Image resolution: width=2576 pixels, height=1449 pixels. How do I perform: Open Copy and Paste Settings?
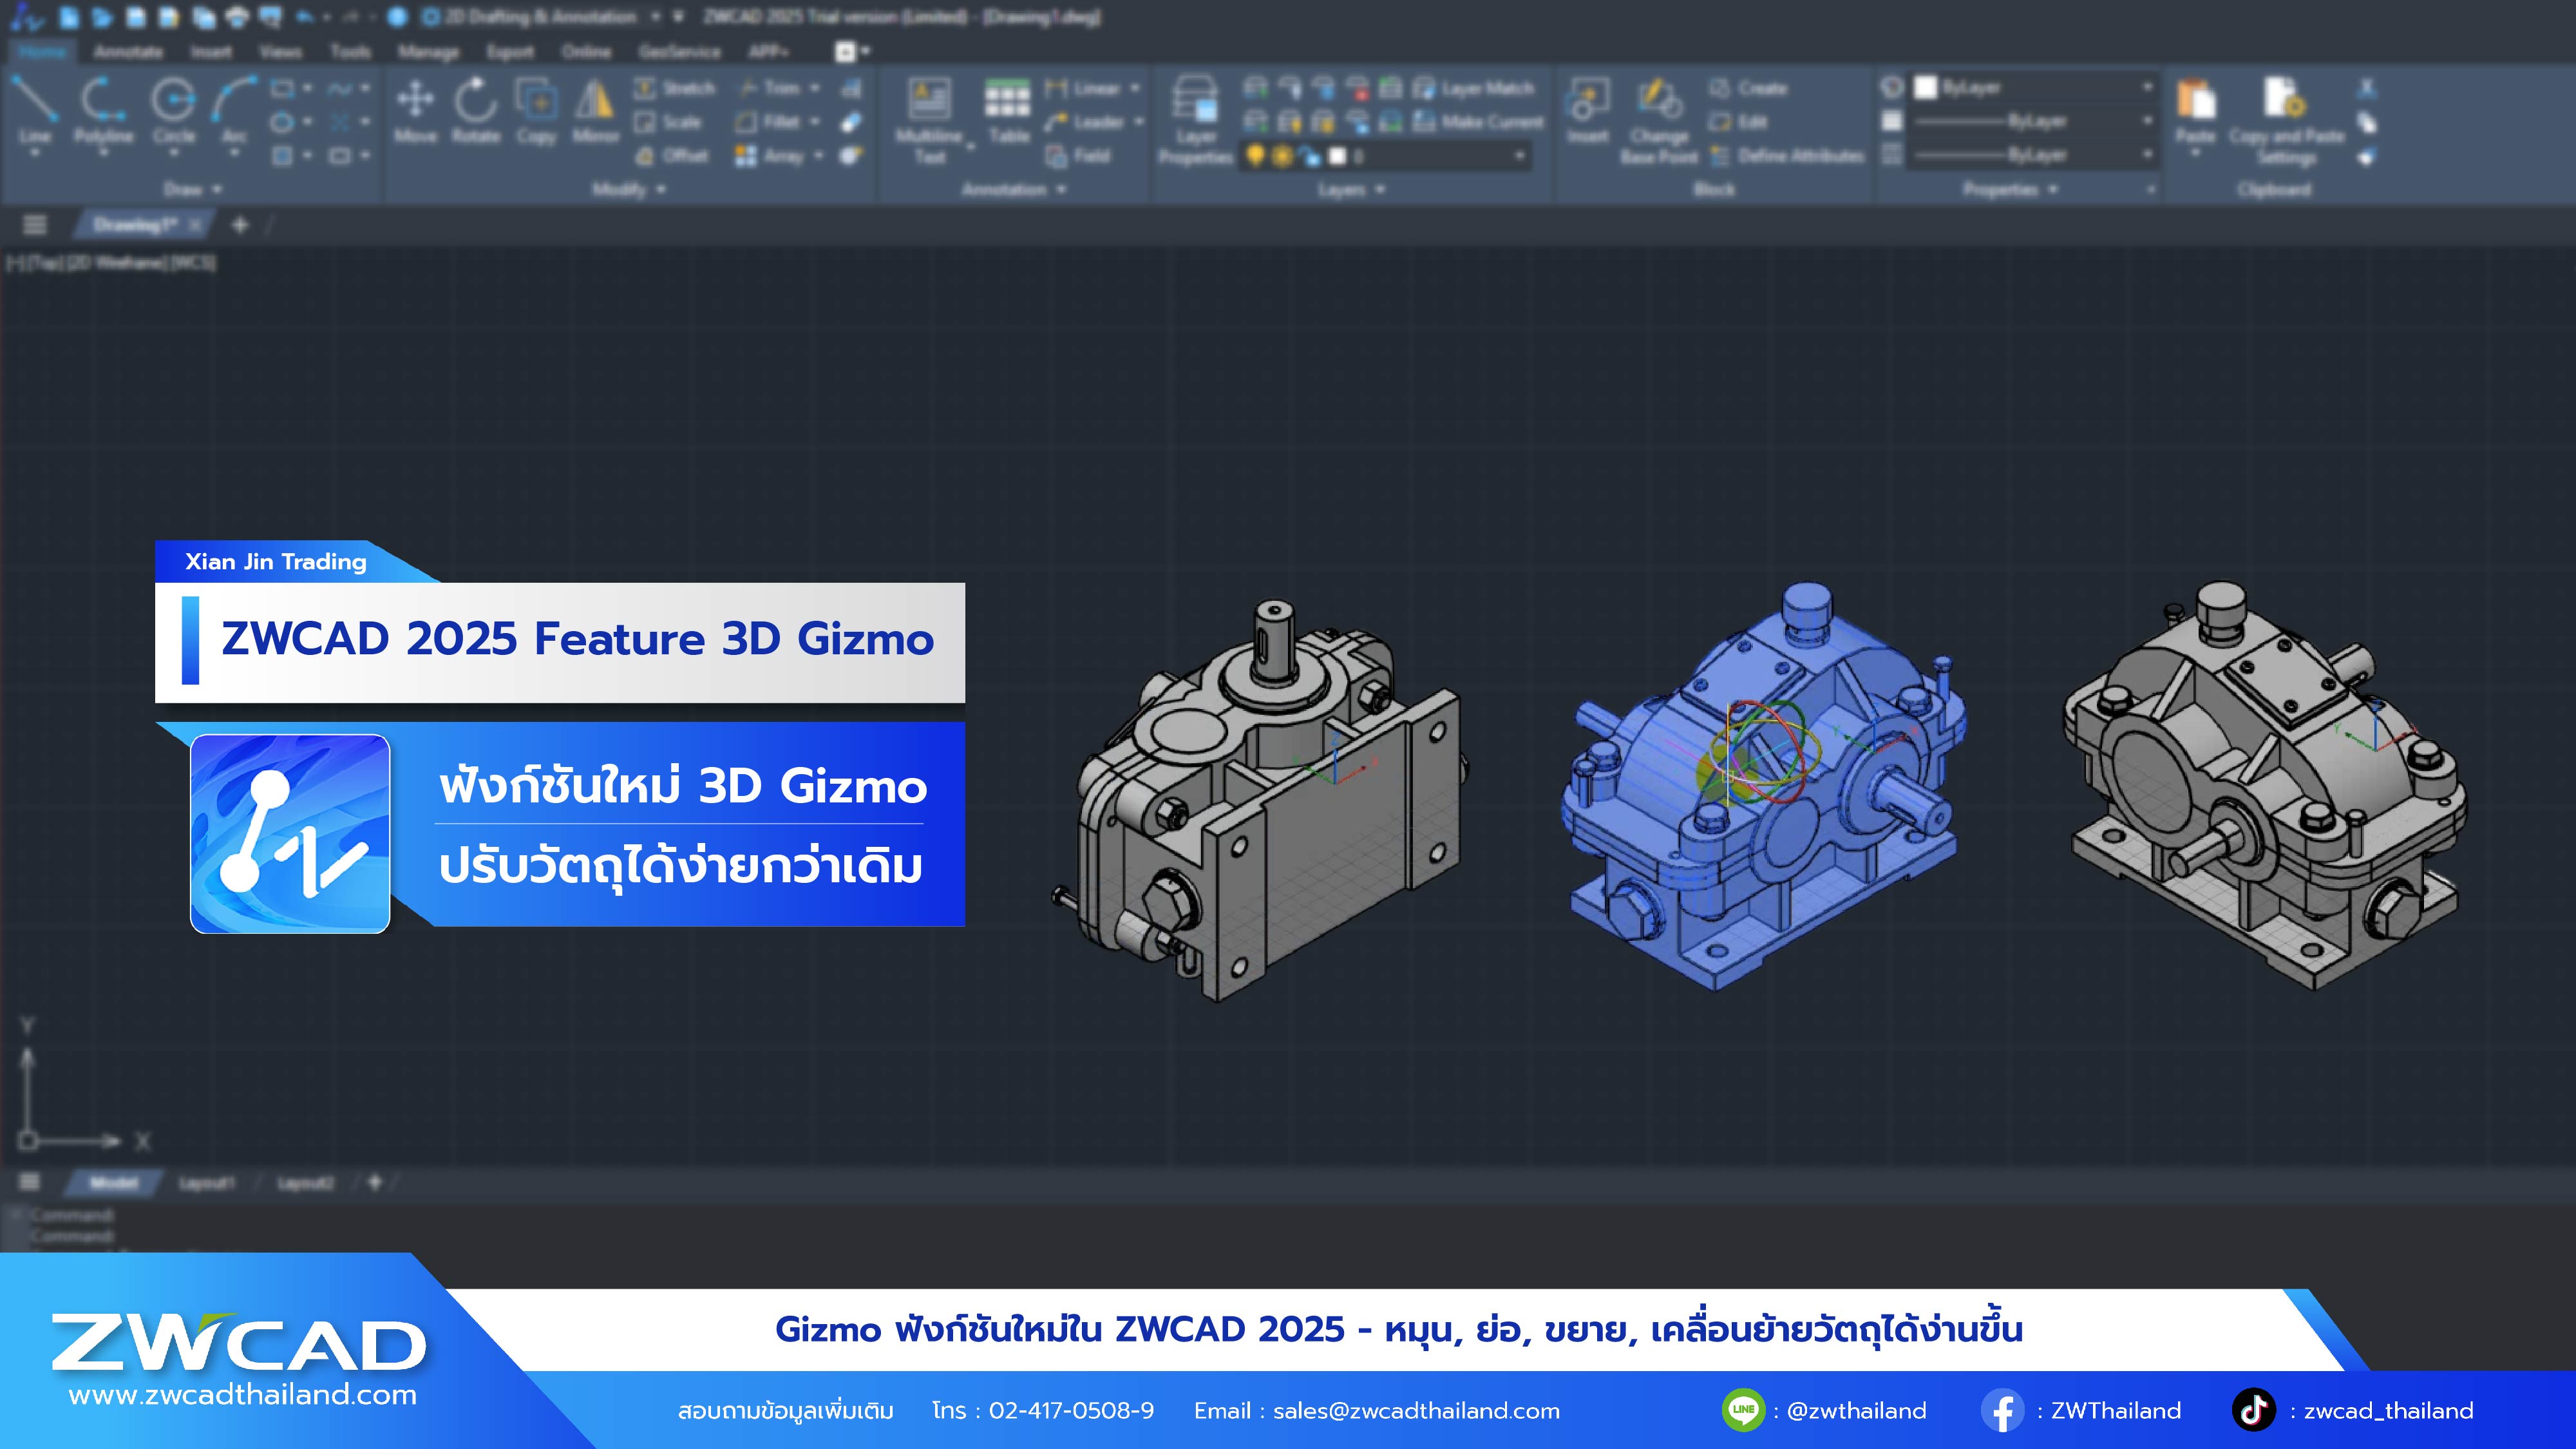[2286, 122]
